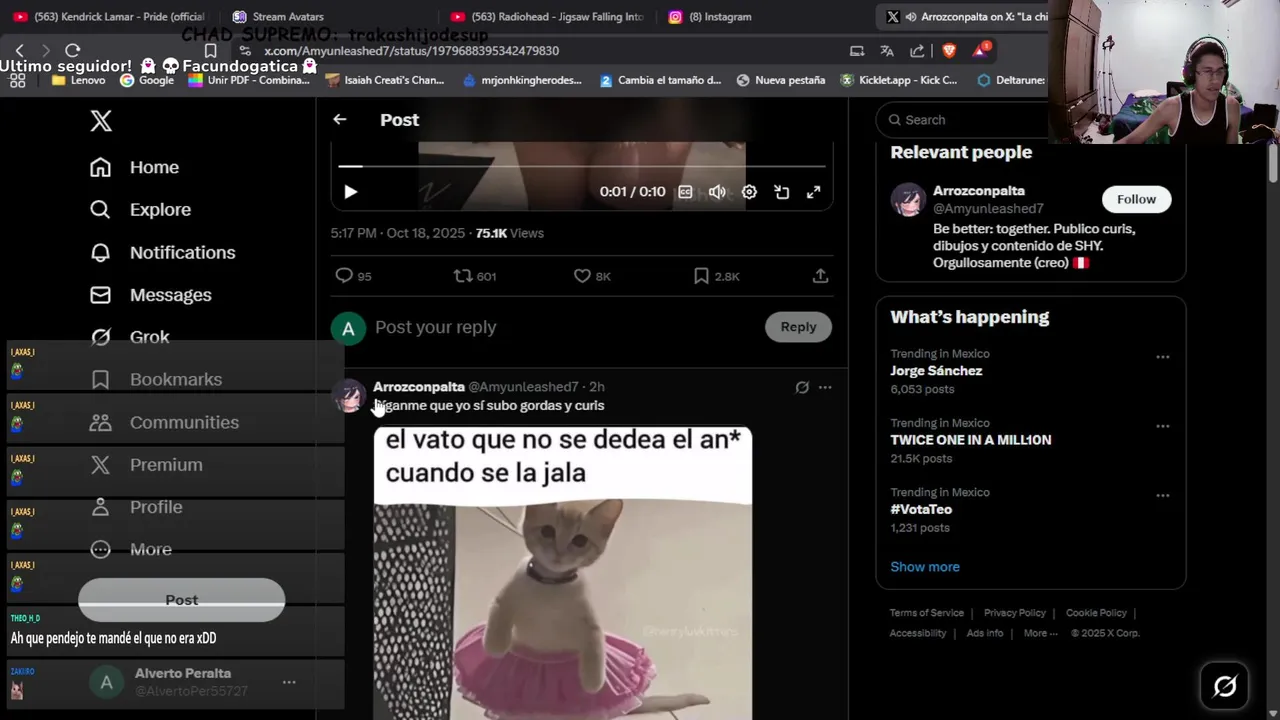1280x720 pixels.
Task: Open Cookie Policy link
Action: pos(1096,613)
